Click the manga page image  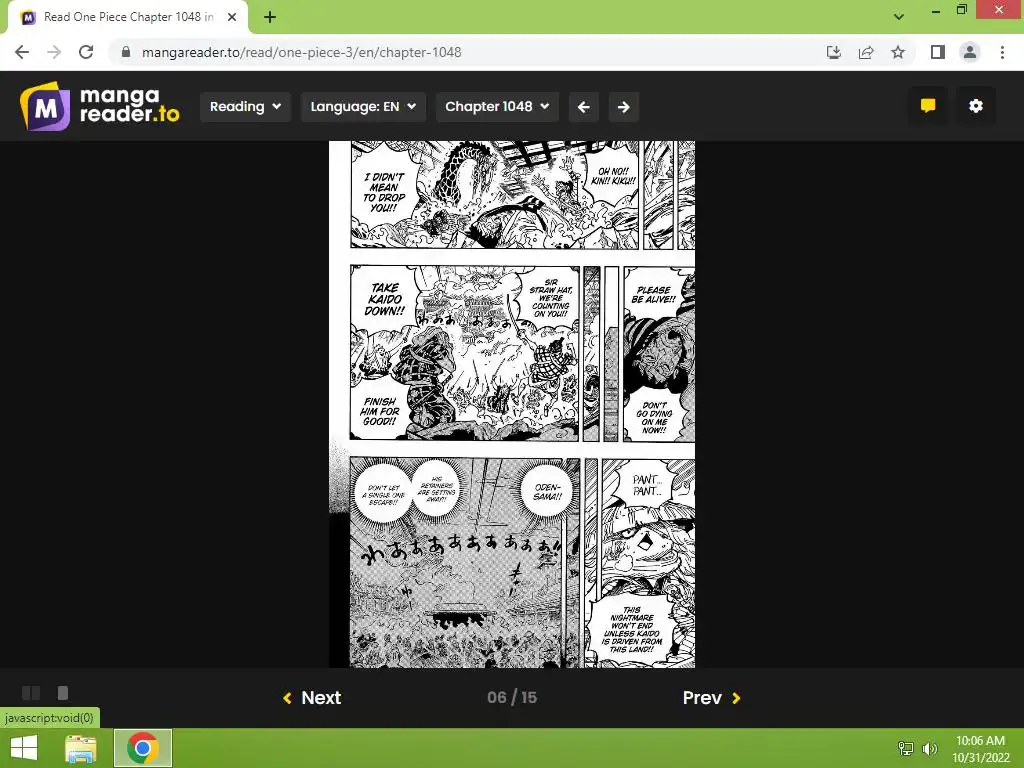(512, 404)
